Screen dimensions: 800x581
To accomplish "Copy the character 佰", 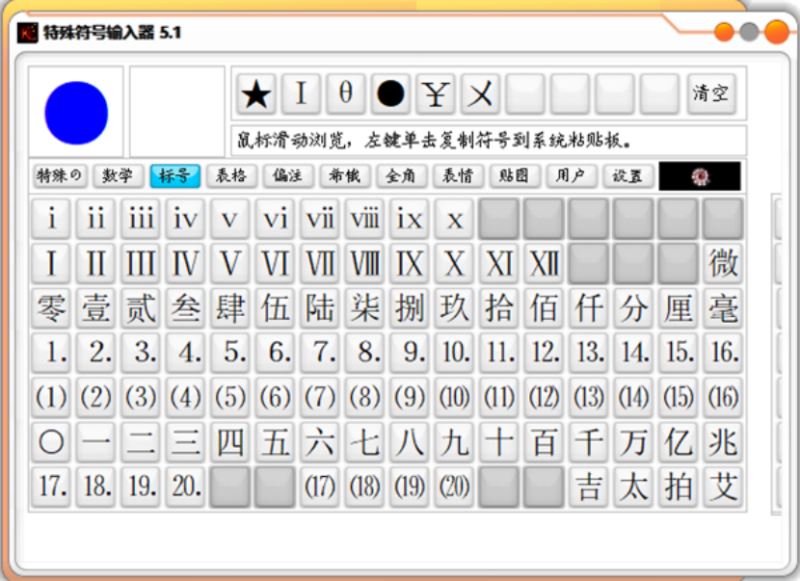I will point(544,308).
